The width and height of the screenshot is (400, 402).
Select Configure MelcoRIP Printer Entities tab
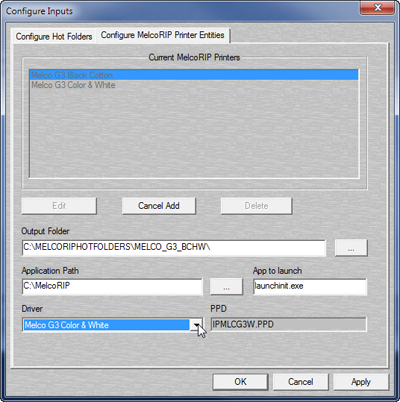pyautogui.click(x=163, y=35)
